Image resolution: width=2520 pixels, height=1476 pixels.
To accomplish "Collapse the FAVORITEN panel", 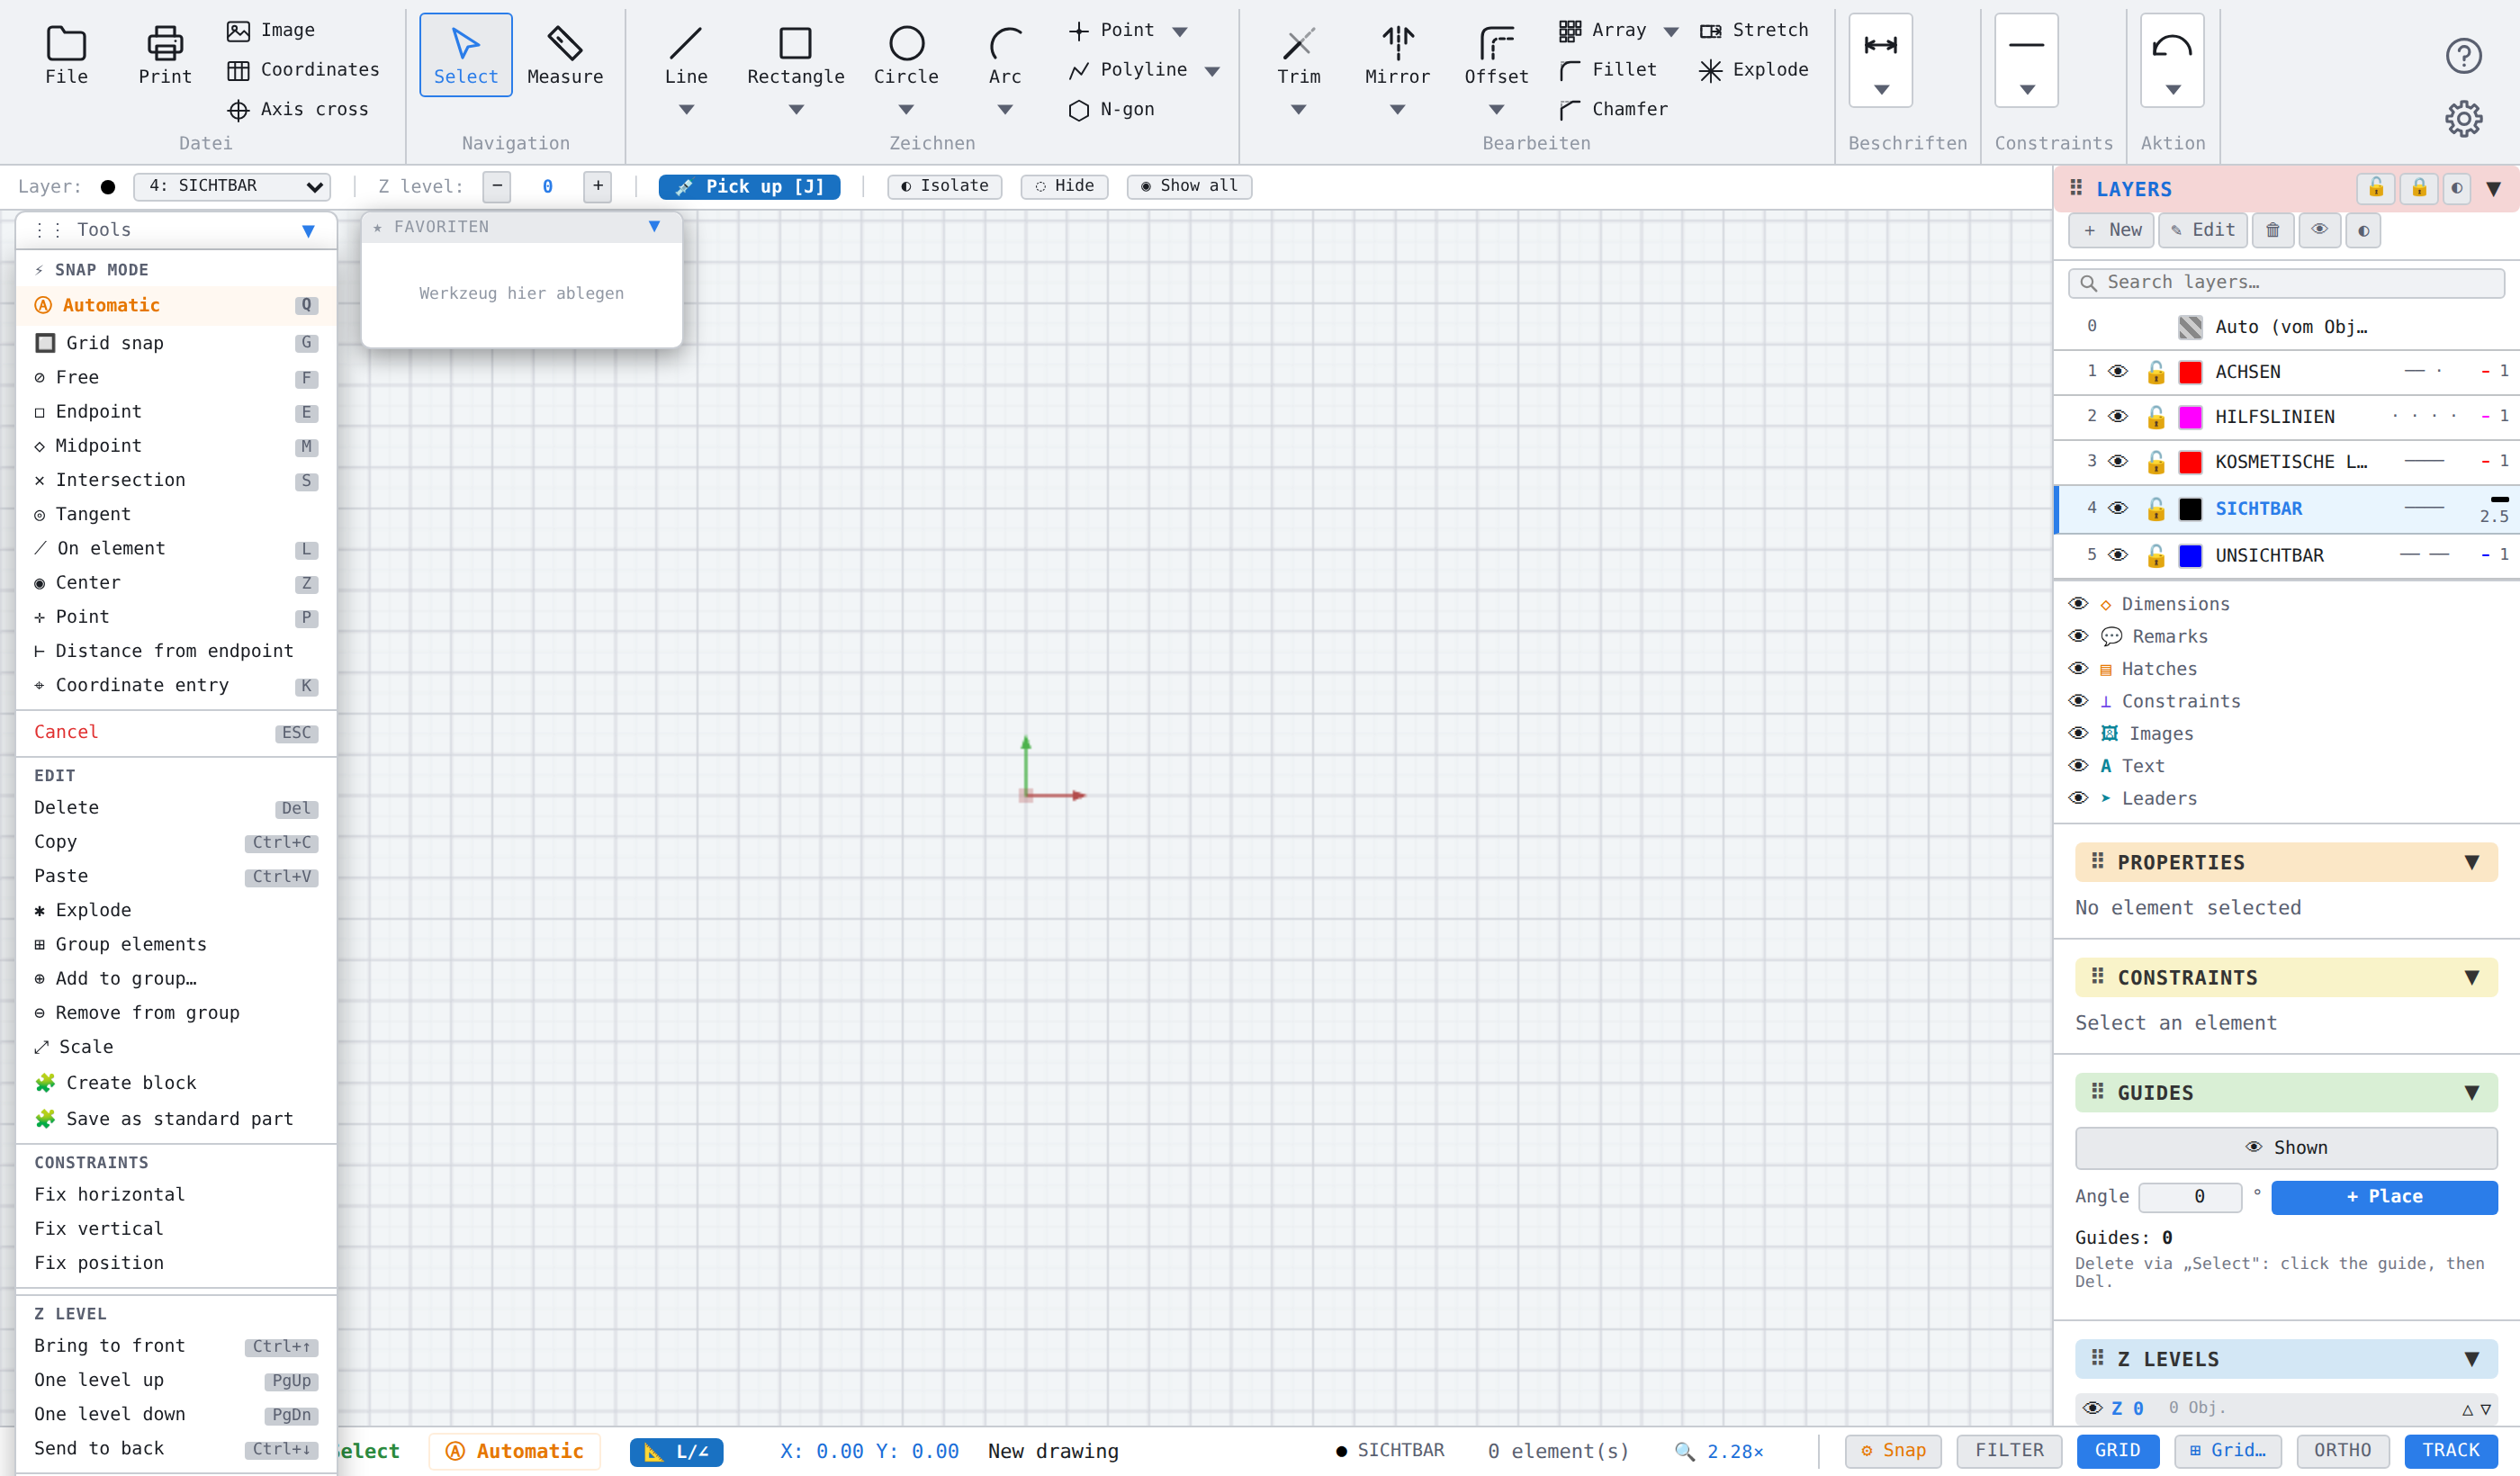I will click(x=654, y=227).
